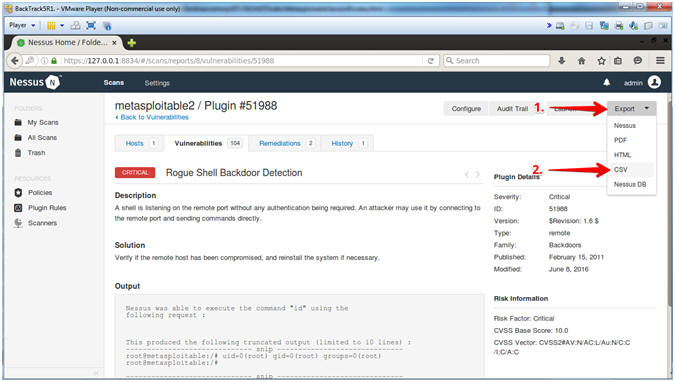Switch to the Remediations tab
Viewport: 675px width, 382px height.
click(285, 143)
